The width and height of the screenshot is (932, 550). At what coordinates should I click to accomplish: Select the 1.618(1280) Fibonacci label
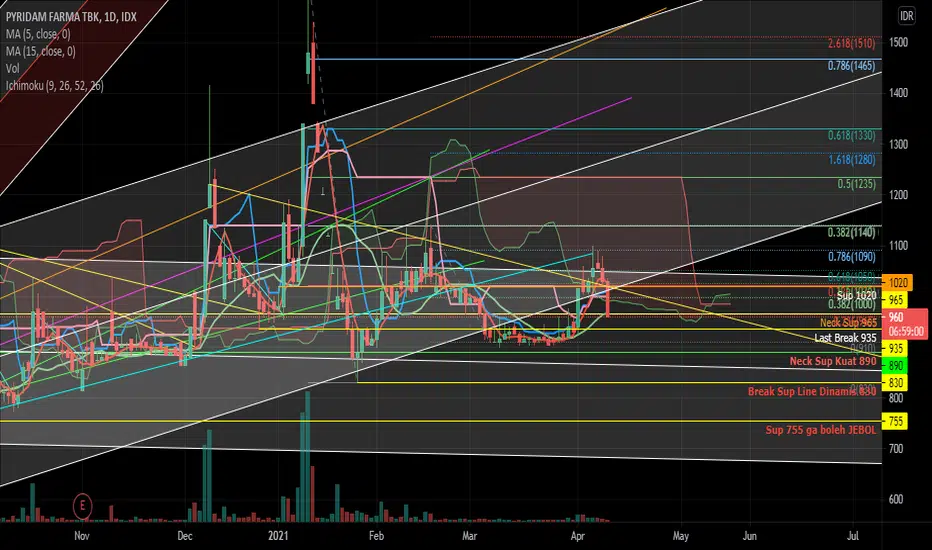[x=851, y=160]
